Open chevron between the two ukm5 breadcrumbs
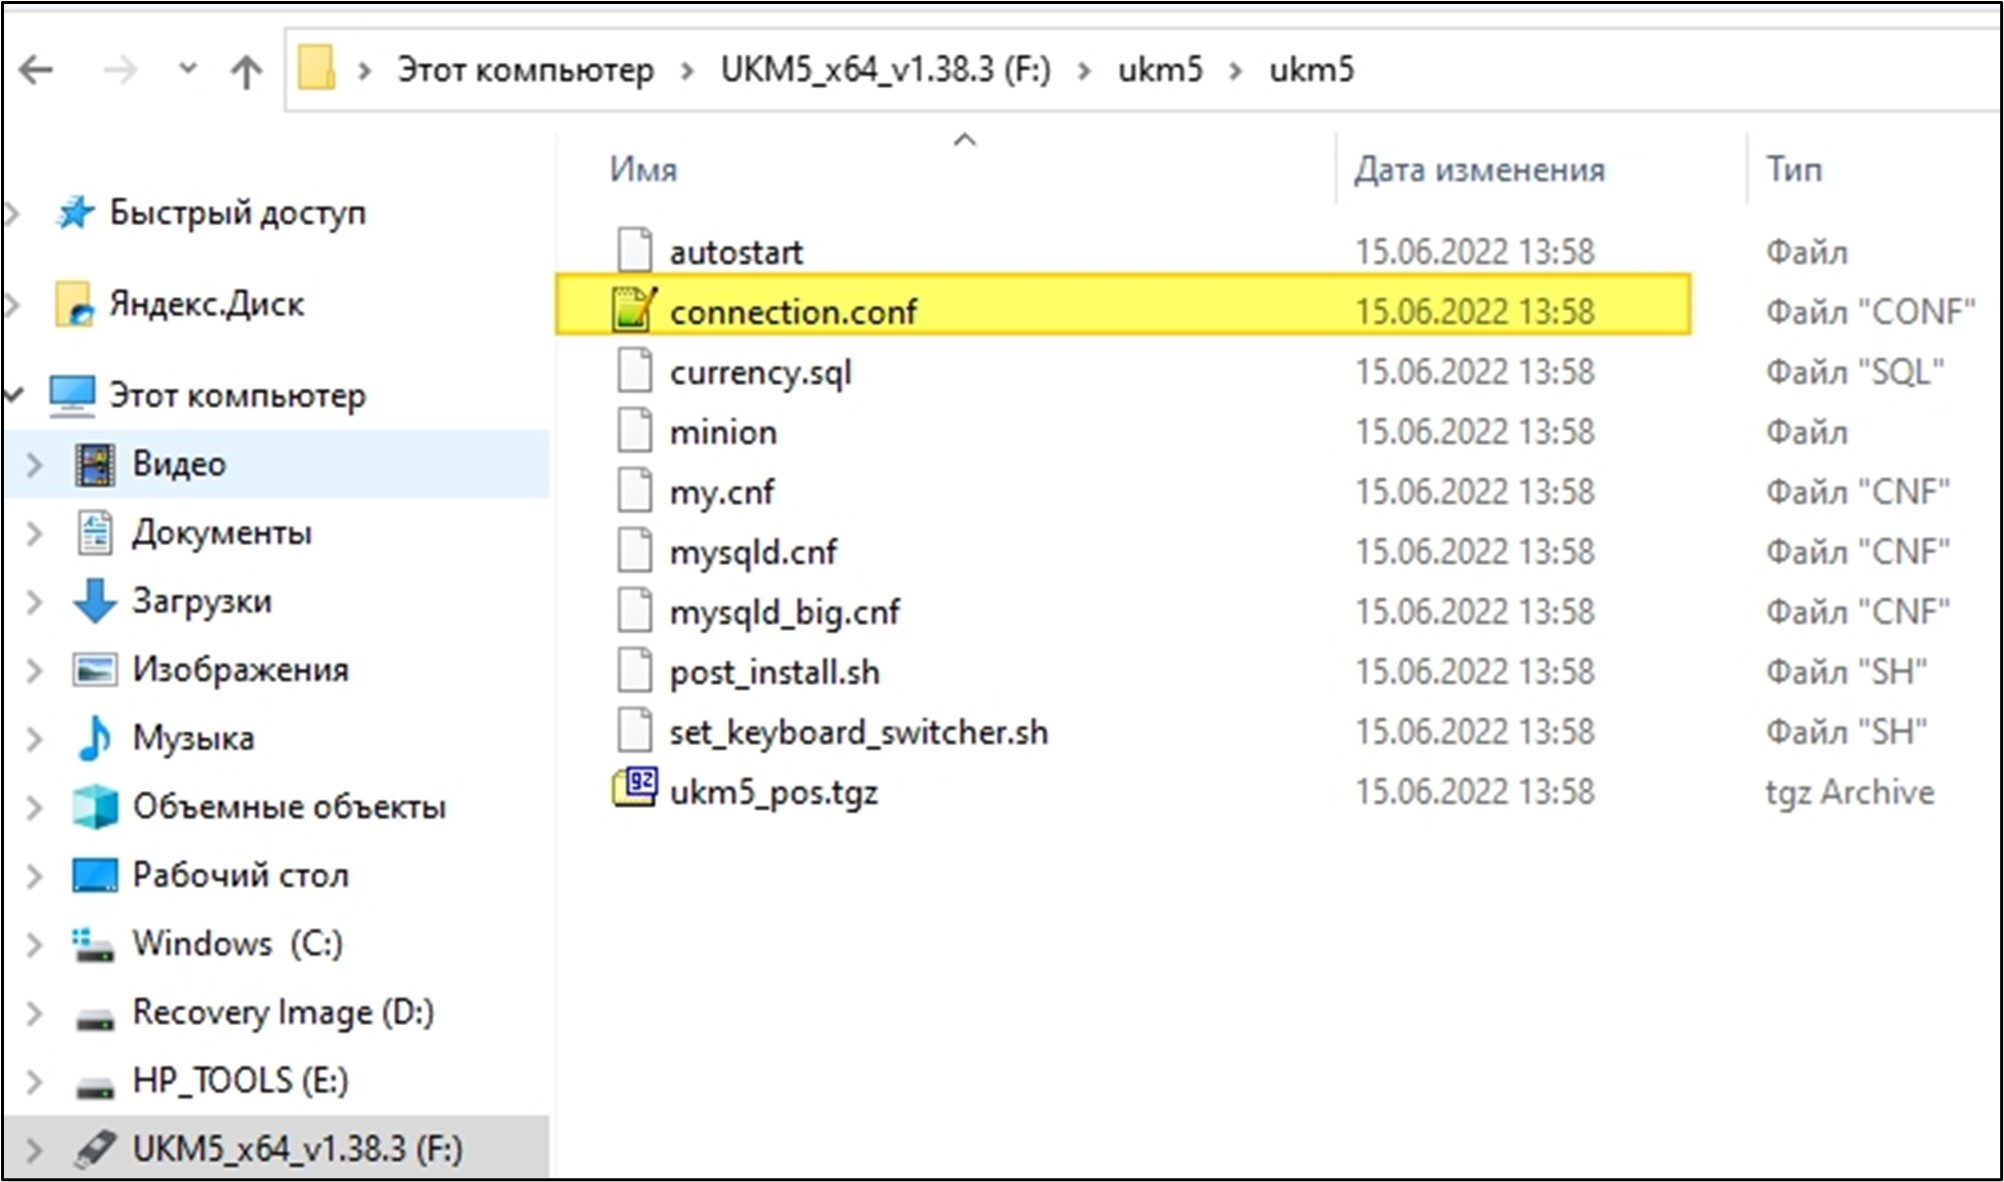Screen dimensions: 2004x1182 click(1236, 71)
